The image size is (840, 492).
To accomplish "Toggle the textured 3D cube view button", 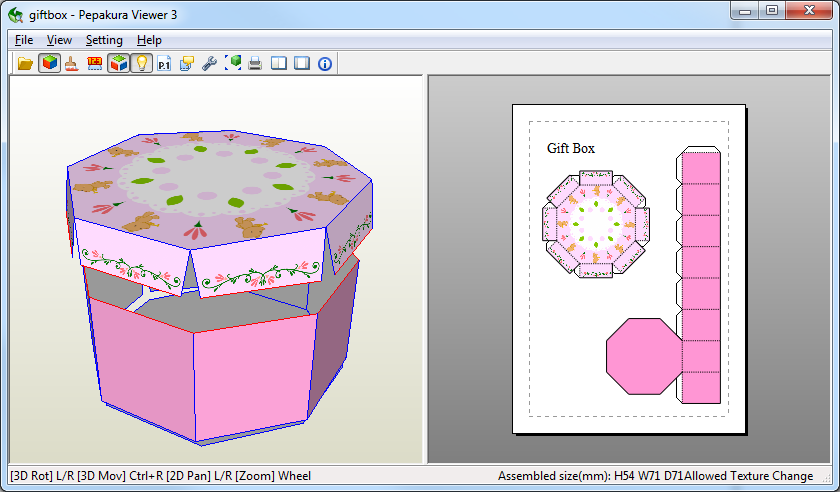I will pos(49,64).
